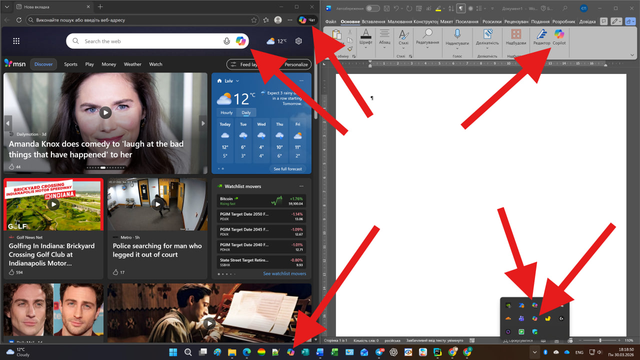The image size is (640, 360).
Task: Open Watchlist movers three-dot menu
Action: point(302,186)
